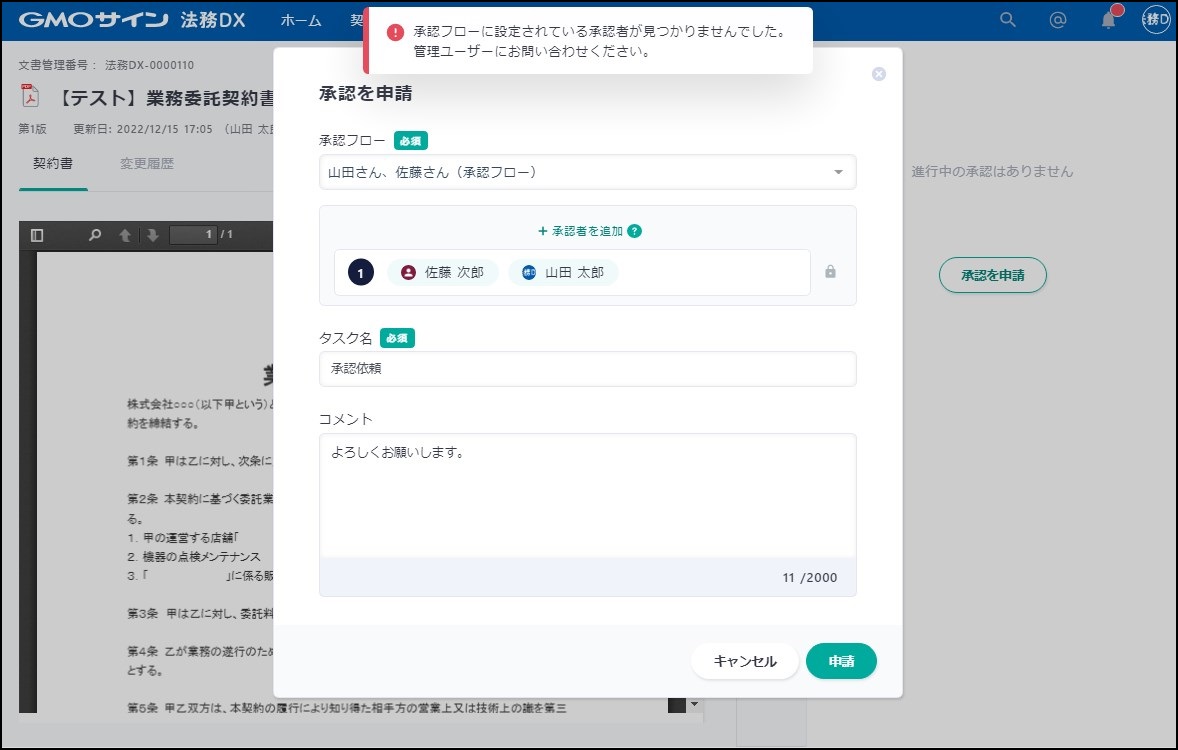Expand the 承認フロー dropdown

click(x=838, y=172)
